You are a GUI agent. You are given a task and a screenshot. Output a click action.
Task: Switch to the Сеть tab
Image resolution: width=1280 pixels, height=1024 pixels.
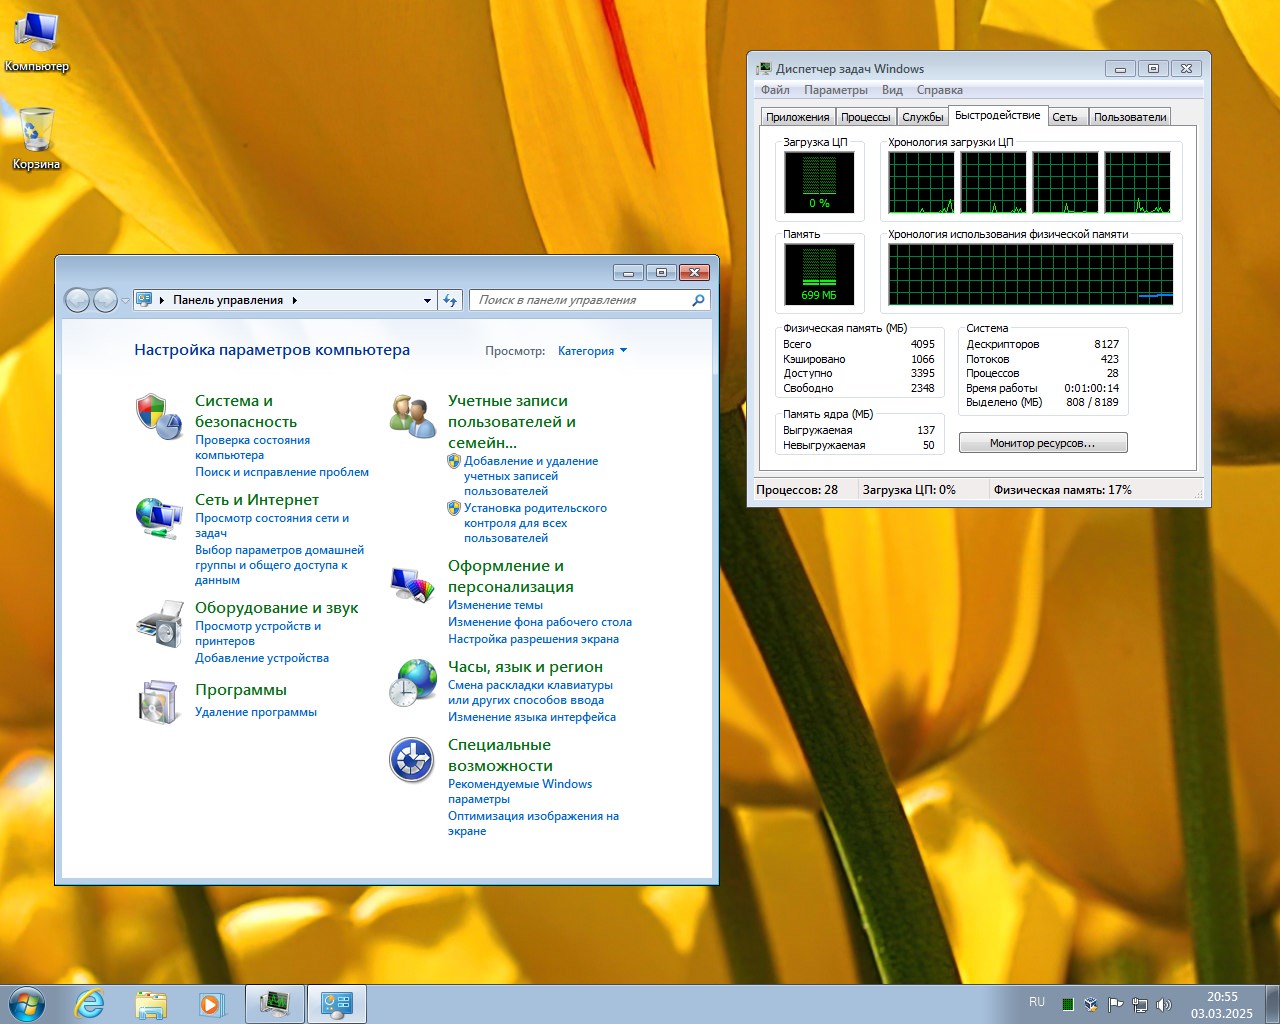(x=1064, y=117)
